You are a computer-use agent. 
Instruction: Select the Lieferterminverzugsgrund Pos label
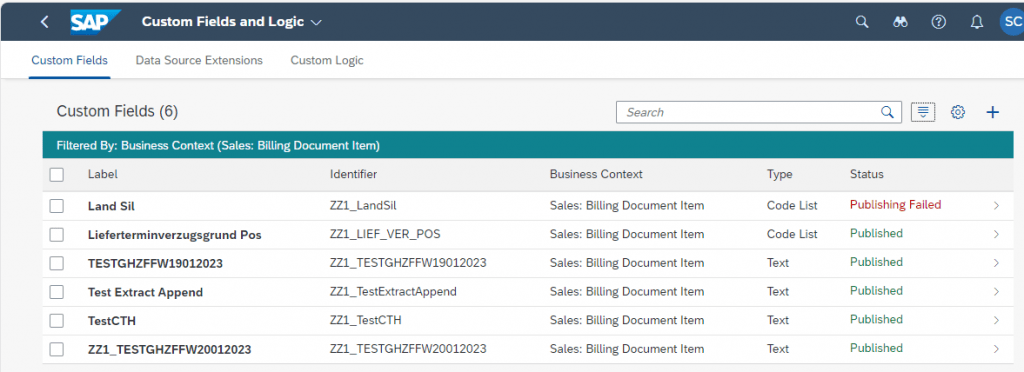[174, 234]
